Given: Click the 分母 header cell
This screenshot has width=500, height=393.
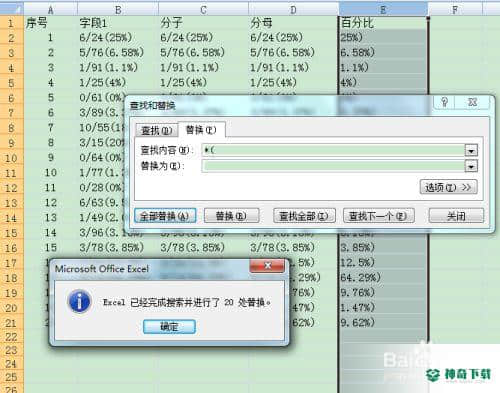Looking at the screenshot, I should [293, 23].
